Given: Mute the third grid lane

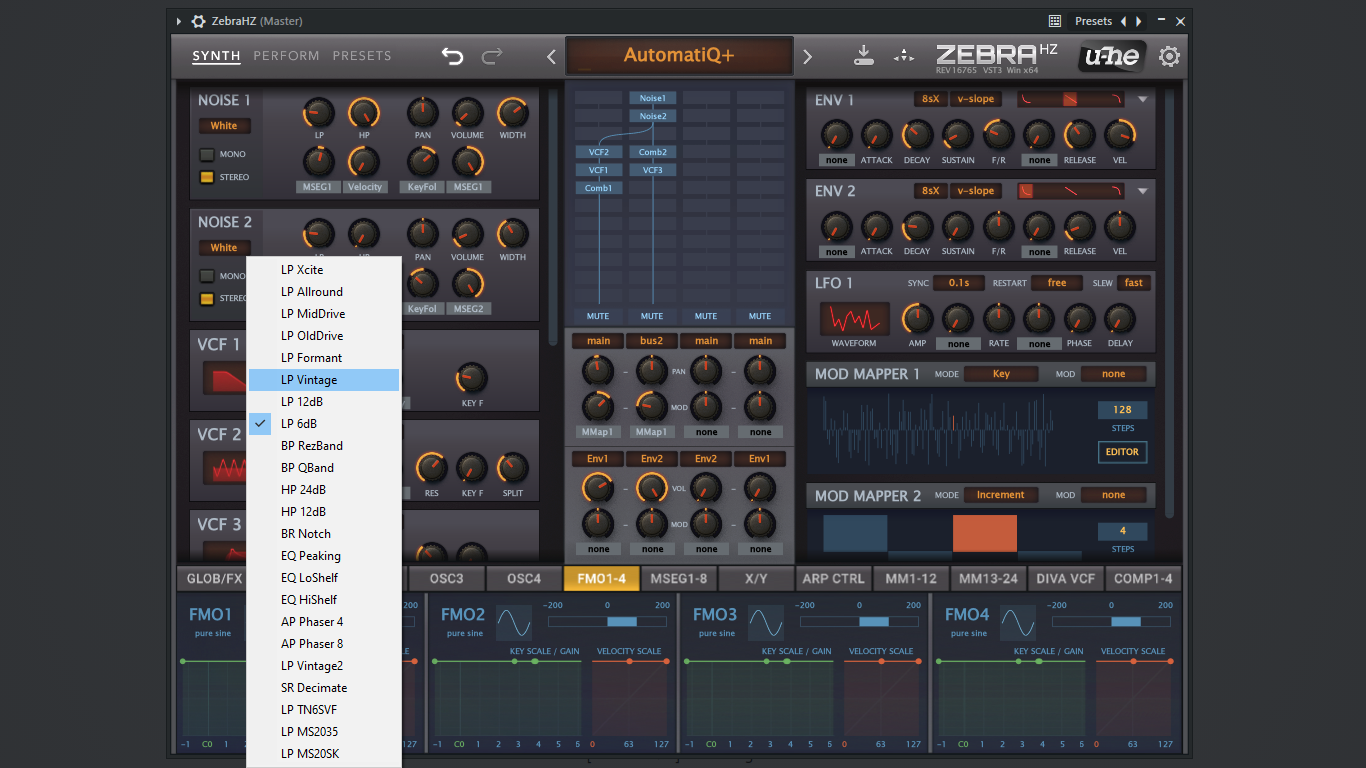Looking at the screenshot, I should pos(706,316).
